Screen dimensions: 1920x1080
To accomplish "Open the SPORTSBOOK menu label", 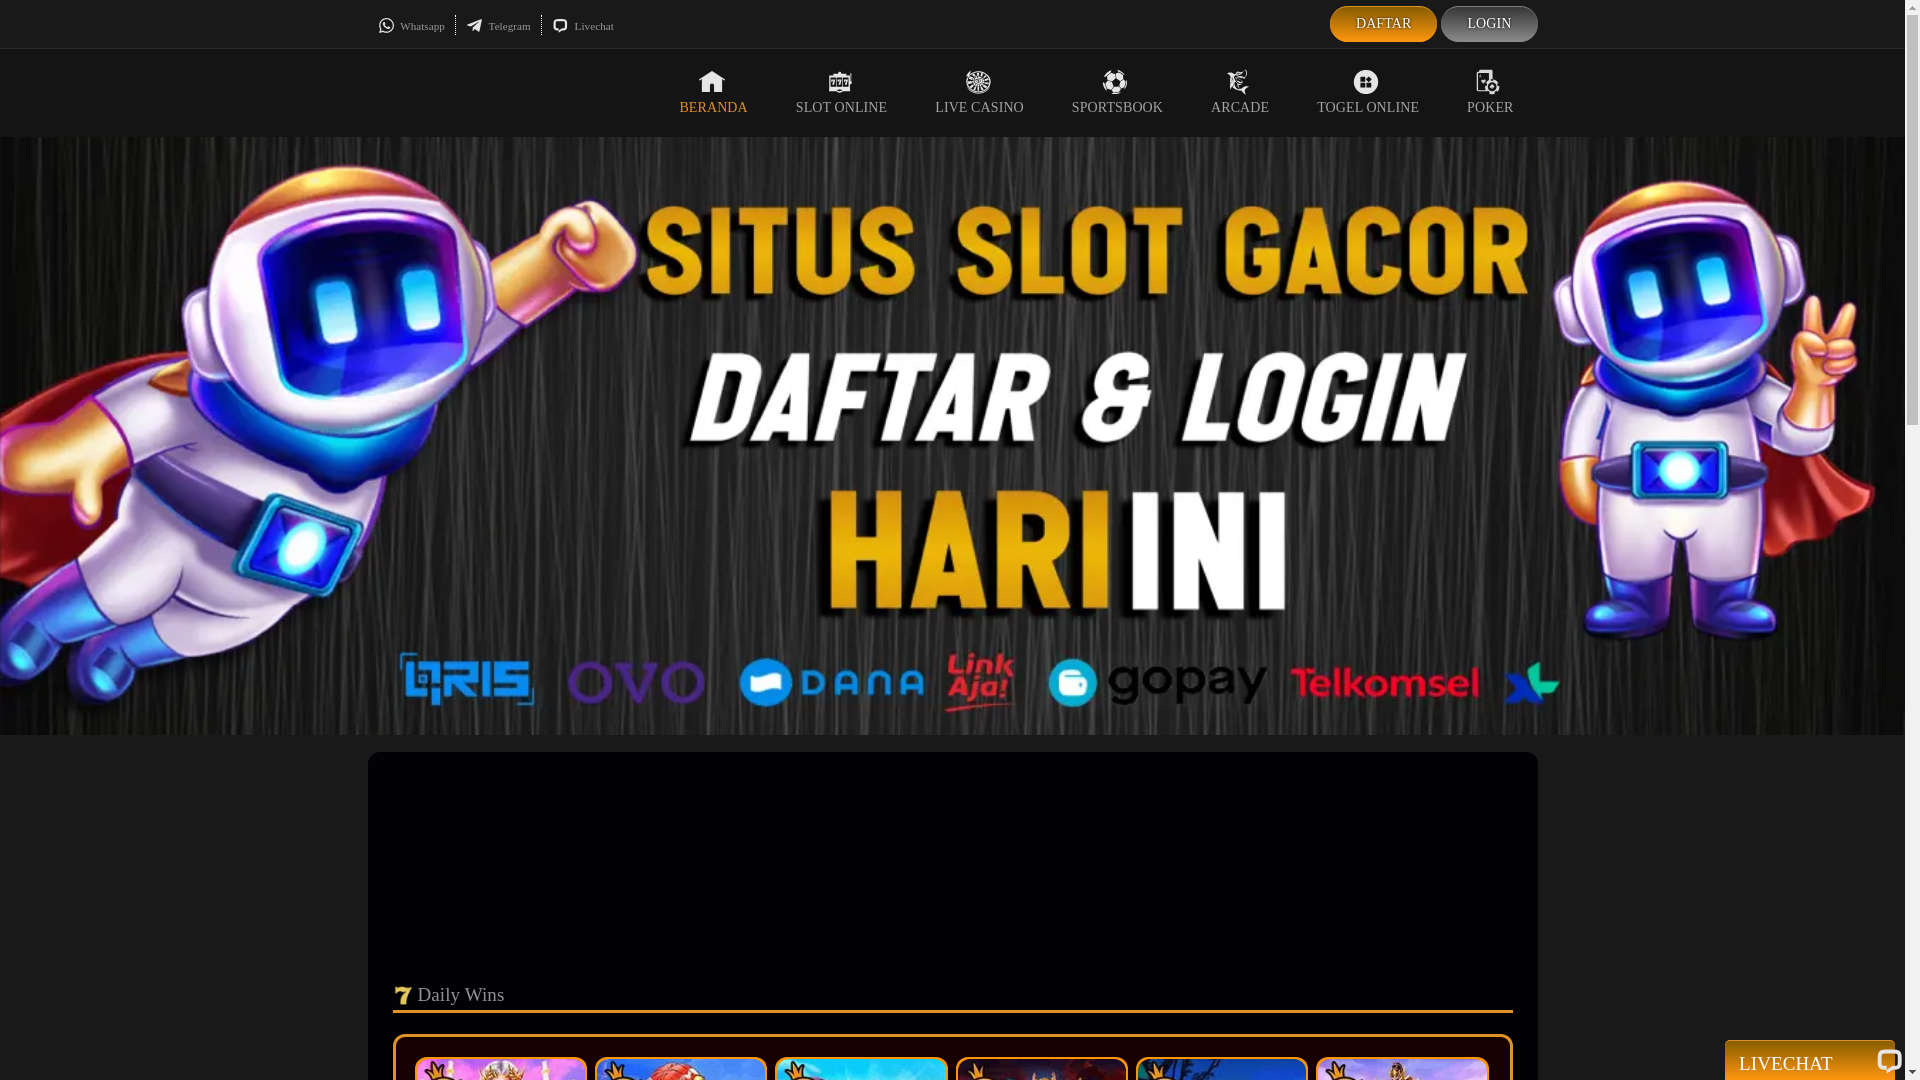I will (x=1117, y=108).
